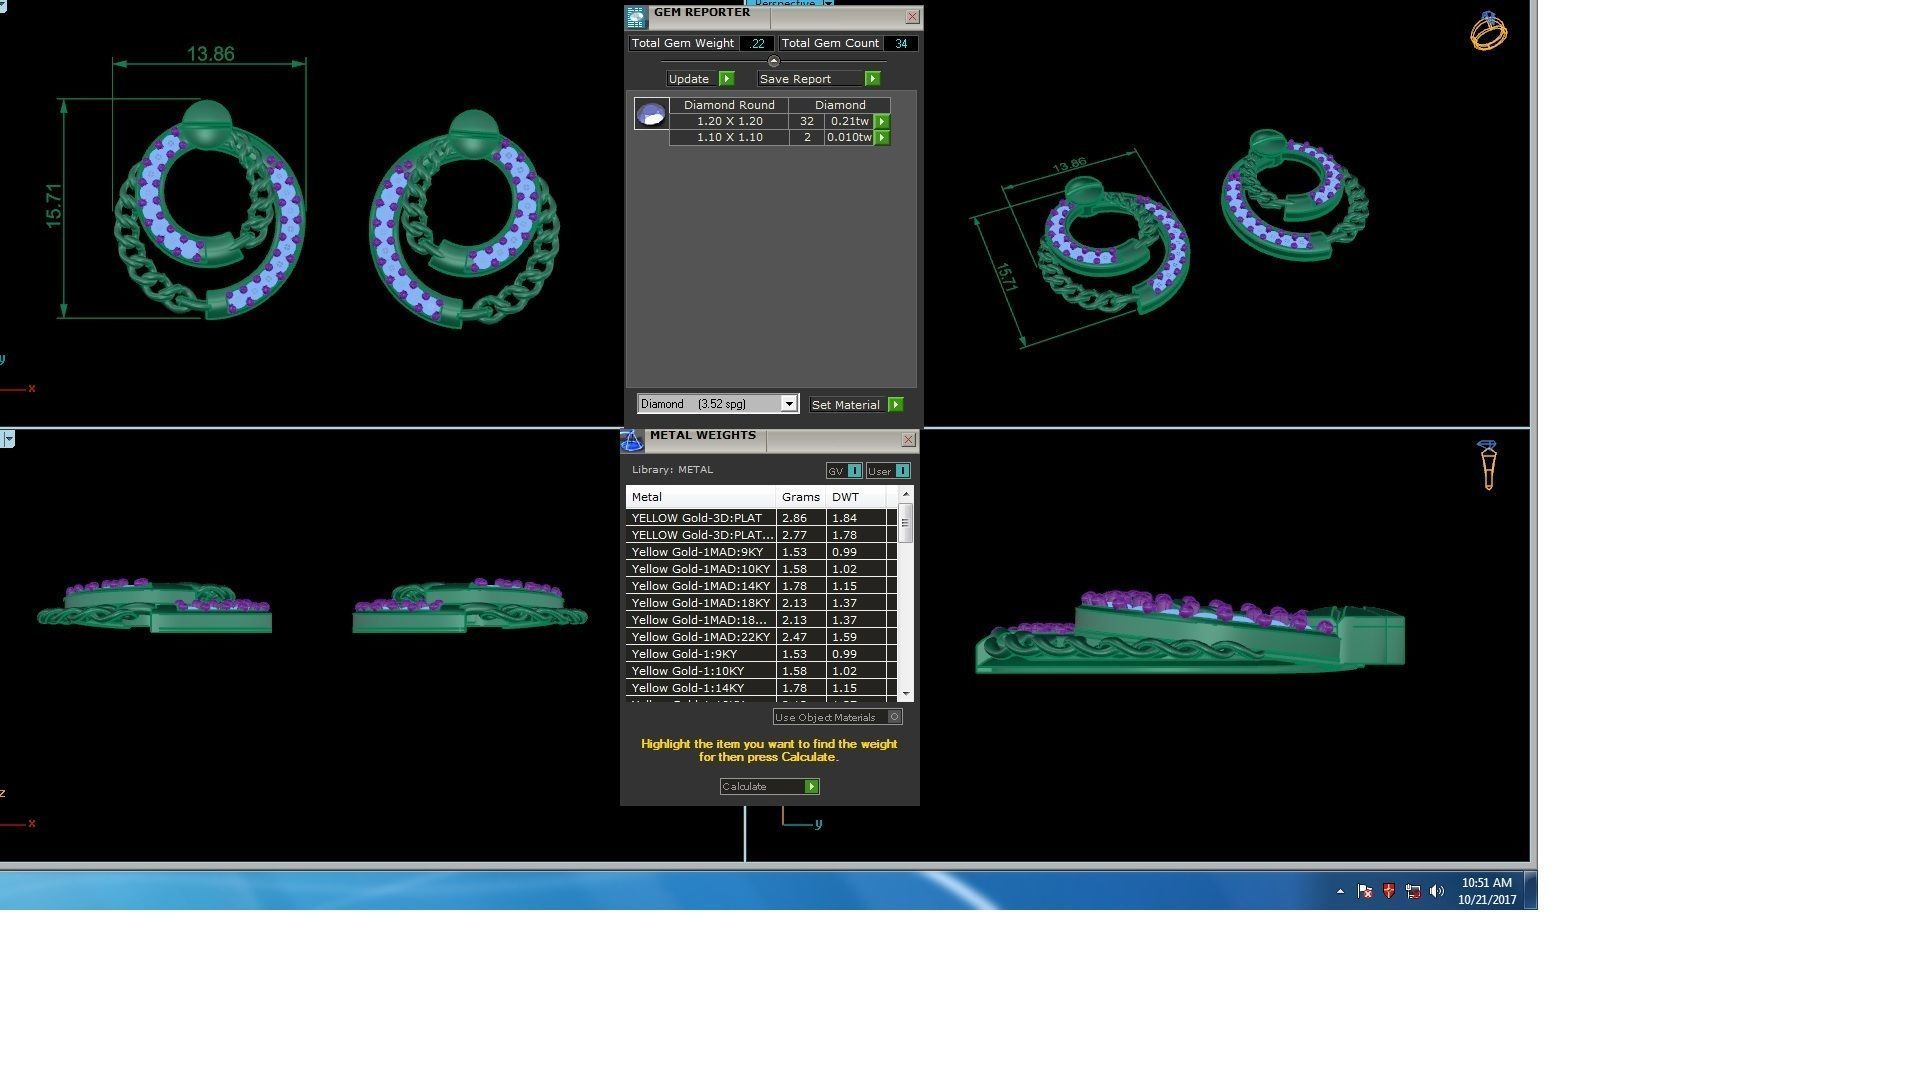Select Yellow Gold-1MAD:14KY row

(701, 586)
